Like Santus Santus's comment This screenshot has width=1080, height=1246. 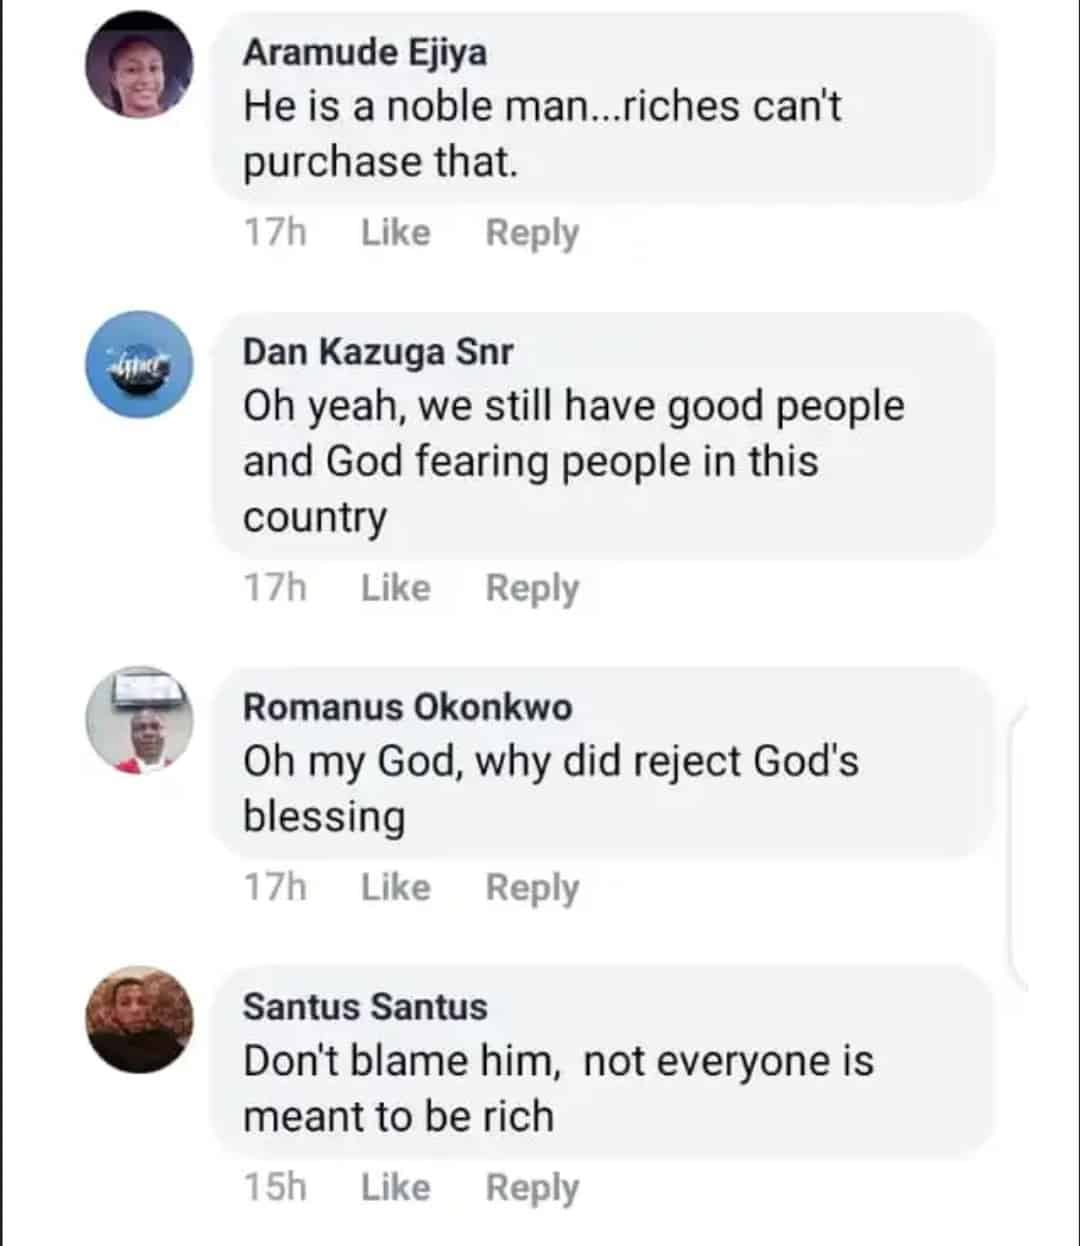[x=395, y=1187]
